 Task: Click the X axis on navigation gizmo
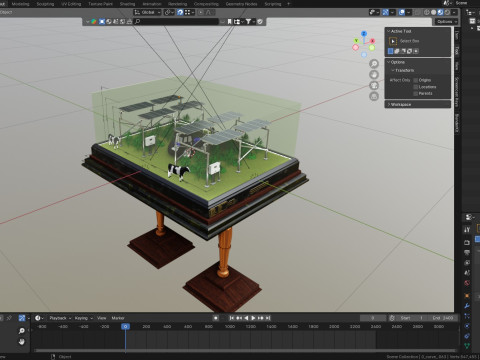372,41
